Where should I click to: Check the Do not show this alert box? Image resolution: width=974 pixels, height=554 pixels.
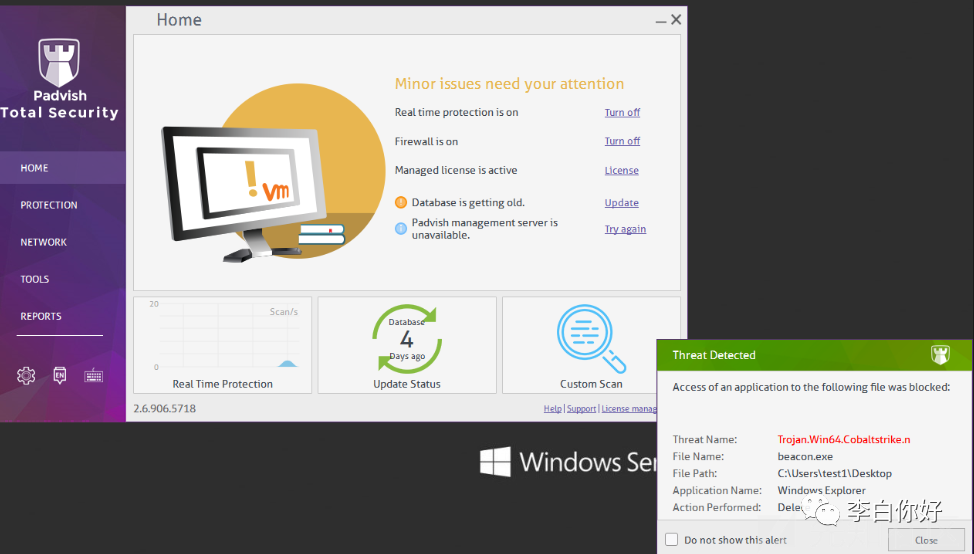pos(671,540)
